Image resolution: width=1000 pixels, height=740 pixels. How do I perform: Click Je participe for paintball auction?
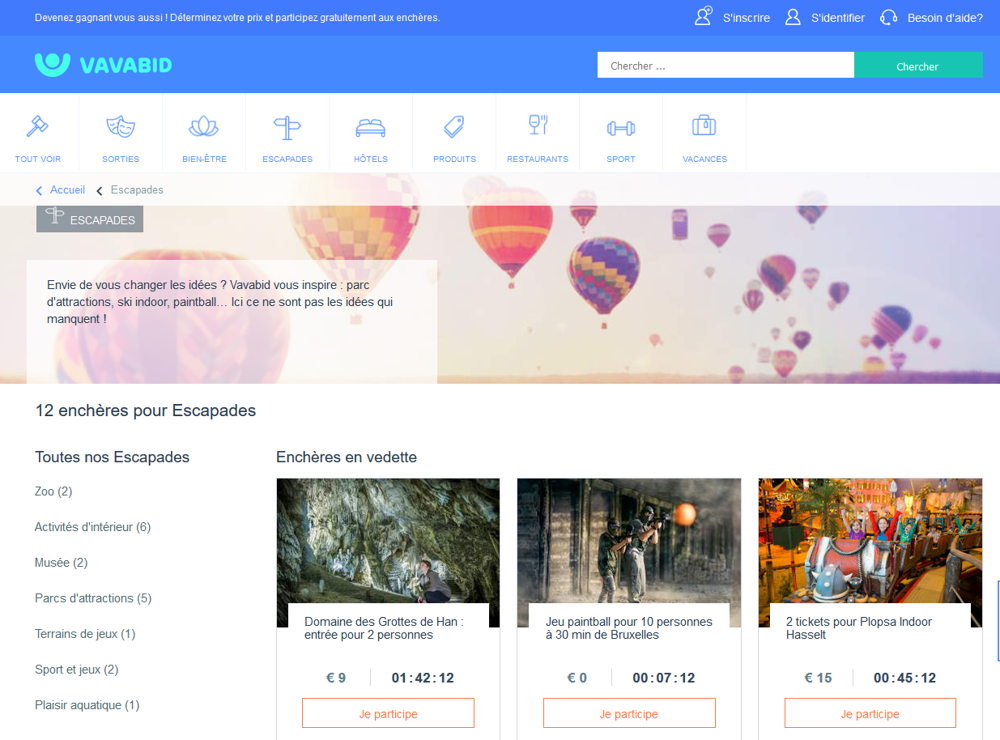coord(629,713)
